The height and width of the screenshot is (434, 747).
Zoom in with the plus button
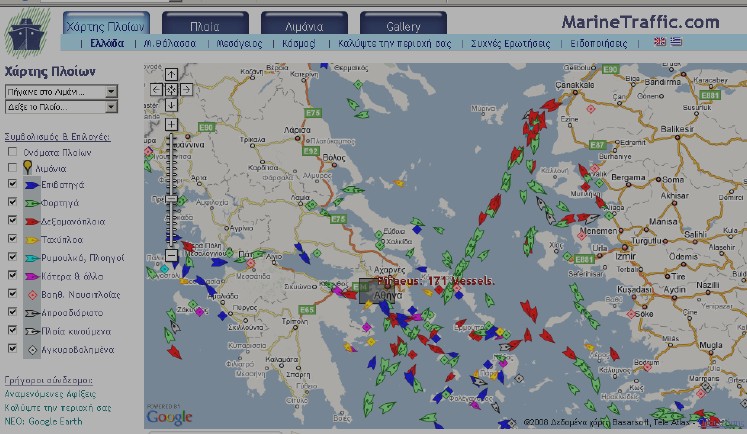coord(171,125)
